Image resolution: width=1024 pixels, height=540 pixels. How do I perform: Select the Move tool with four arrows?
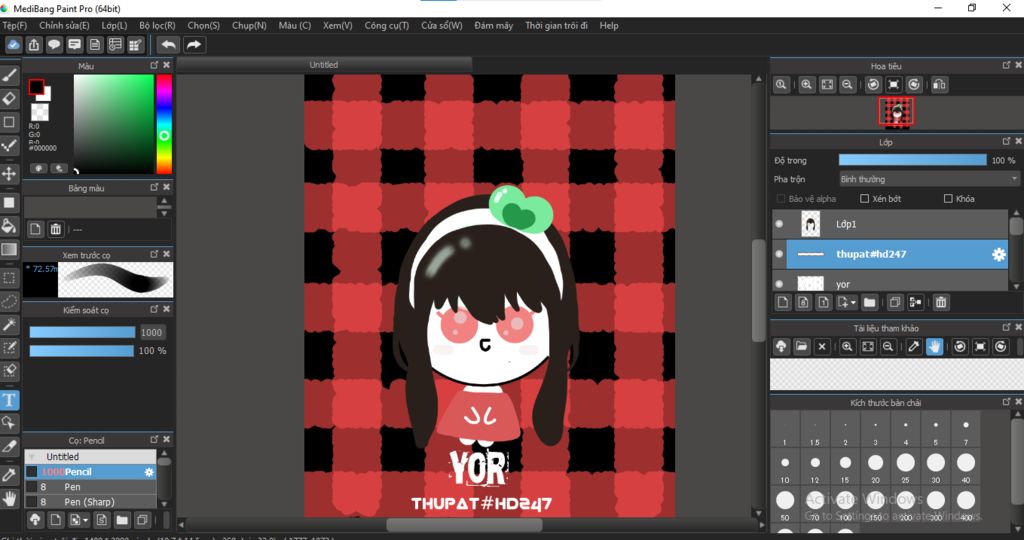click(x=9, y=174)
